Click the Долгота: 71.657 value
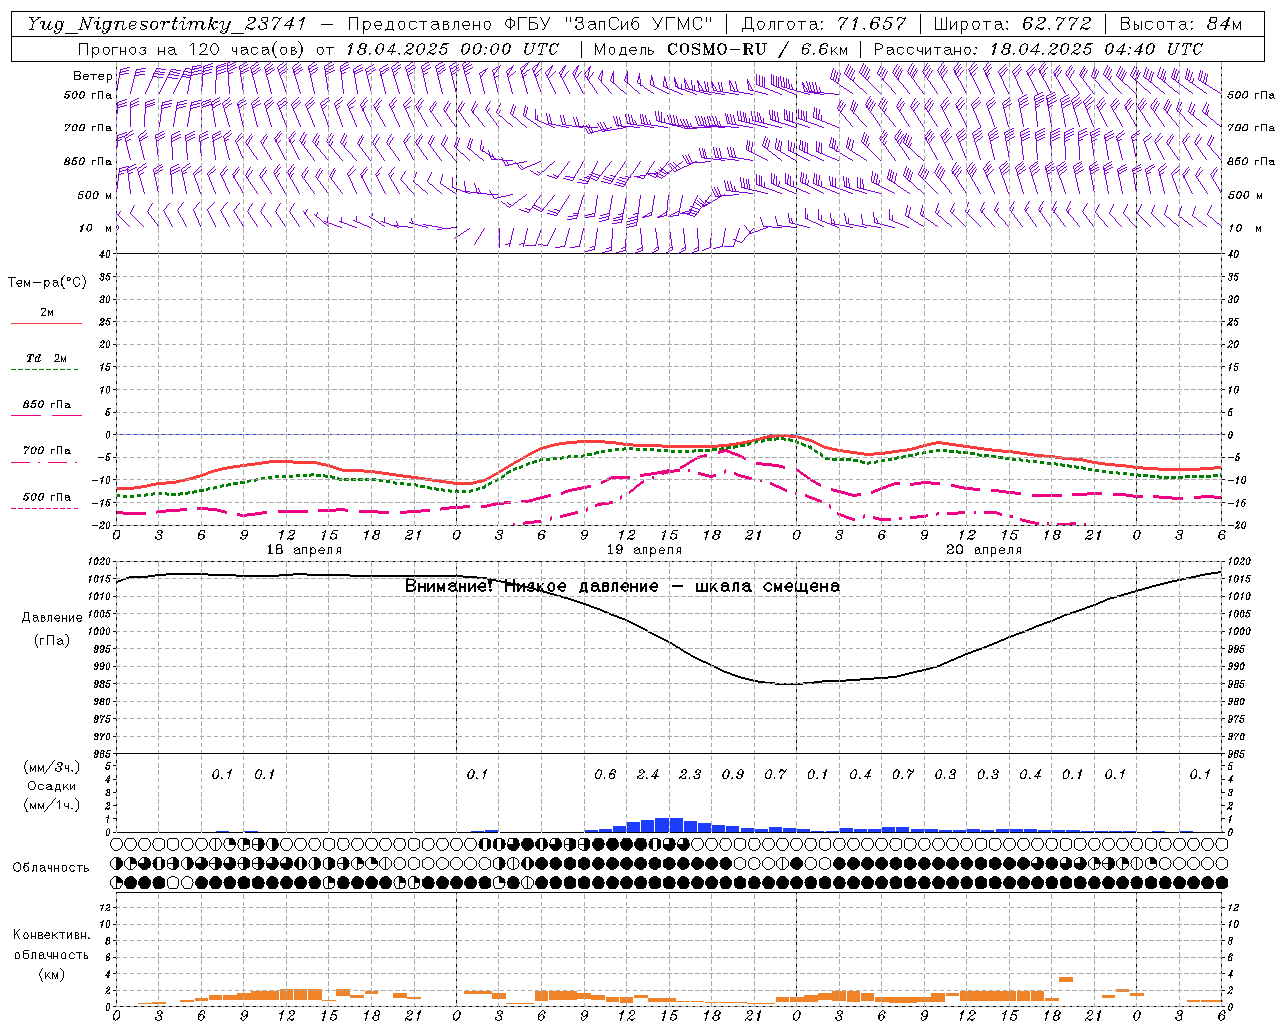1280x1024 pixels. (824, 24)
